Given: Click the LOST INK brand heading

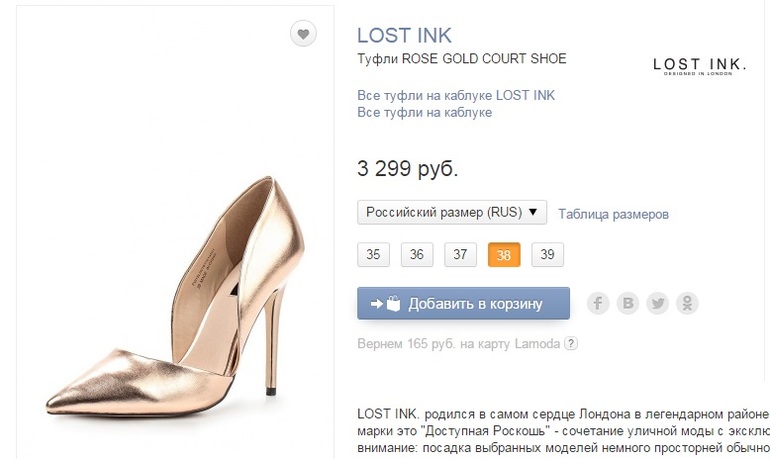Looking at the screenshot, I should (x=403, y=35).
